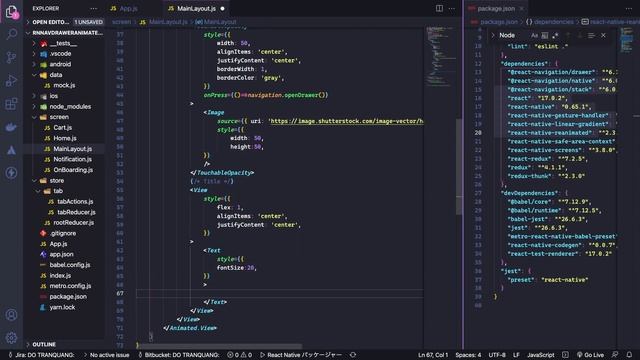Image resolution: width=640 pixels, height=360 pixels.
Task: Open the Explorer view in activity bar
Action: point(11,12)
